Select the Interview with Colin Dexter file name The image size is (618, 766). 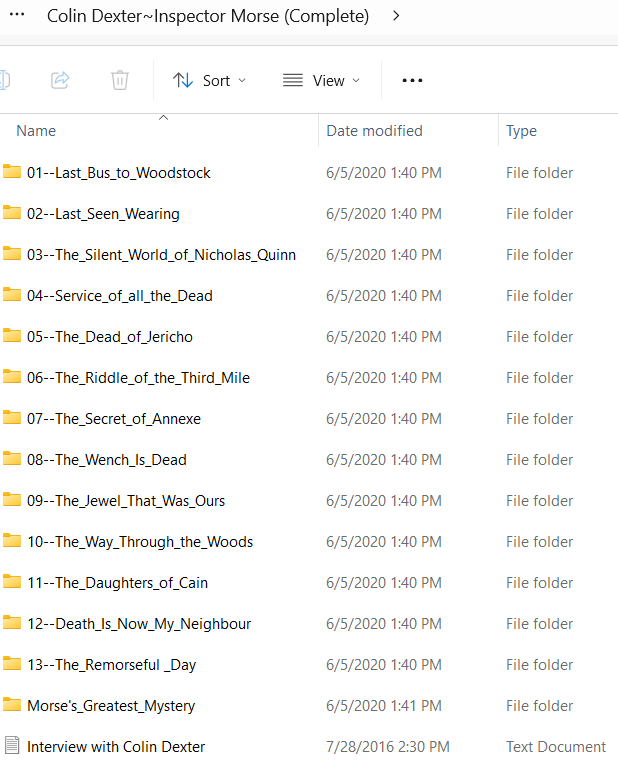[116, 747]
